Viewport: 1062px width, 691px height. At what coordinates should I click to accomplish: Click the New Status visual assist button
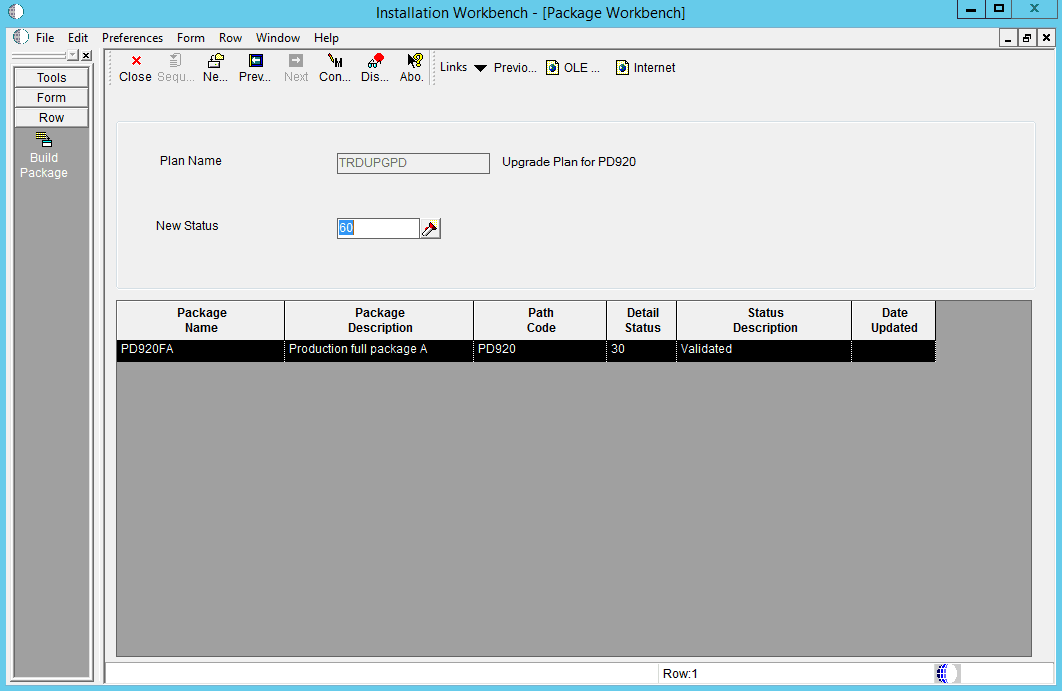click(430, 229)
